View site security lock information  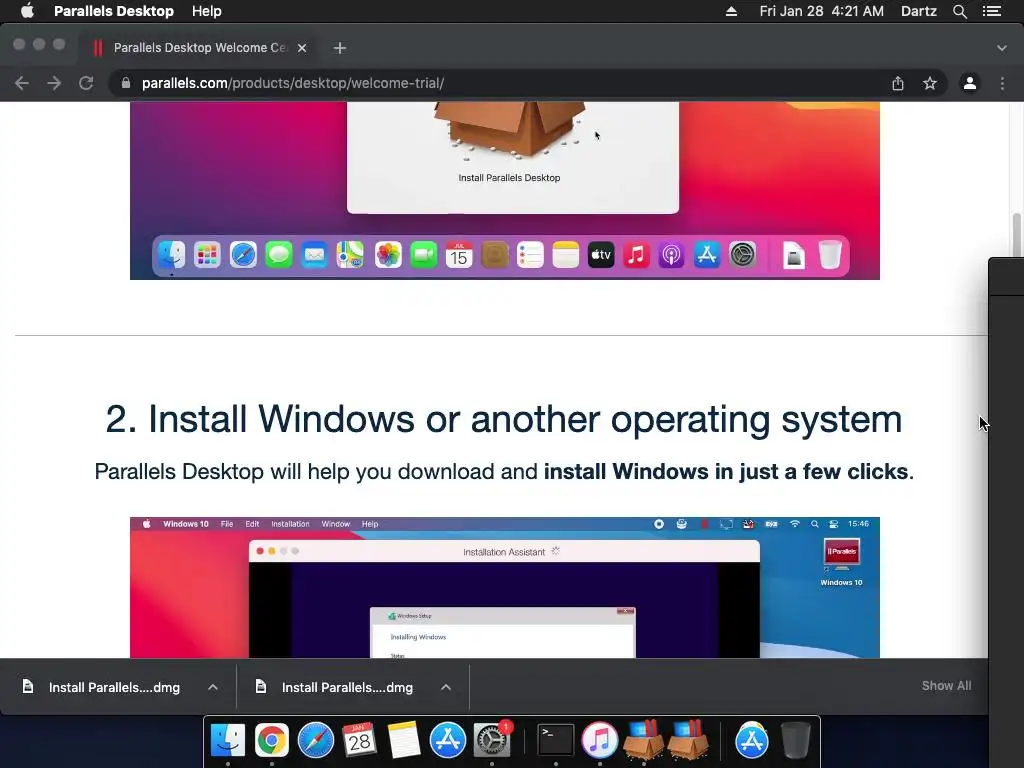[x=125, y=83]
